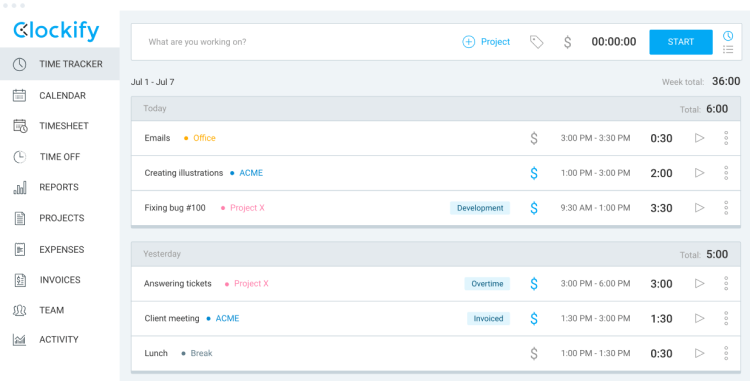The image size is (750, 381).
Task: Click the Break project on Lunch entry
Action: coord(201,353)
